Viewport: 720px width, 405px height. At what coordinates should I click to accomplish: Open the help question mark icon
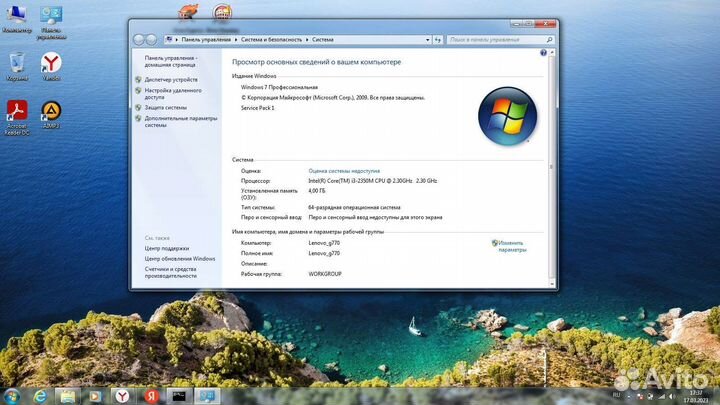pos(543,53)
